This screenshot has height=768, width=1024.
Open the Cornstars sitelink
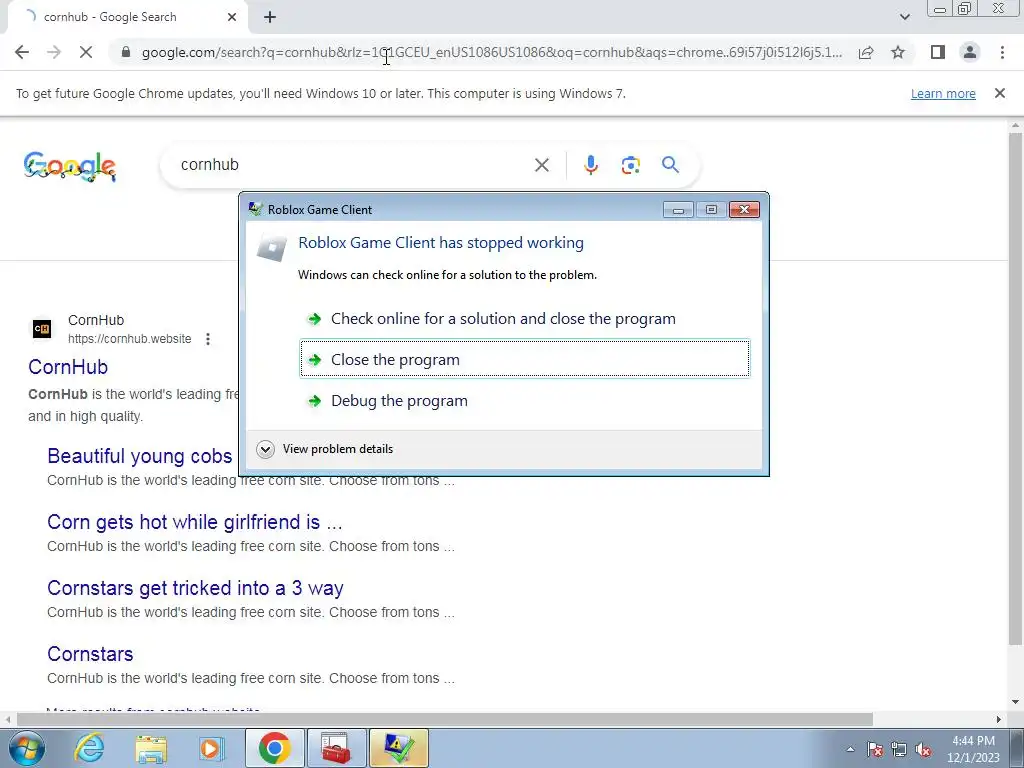[90, 654]
